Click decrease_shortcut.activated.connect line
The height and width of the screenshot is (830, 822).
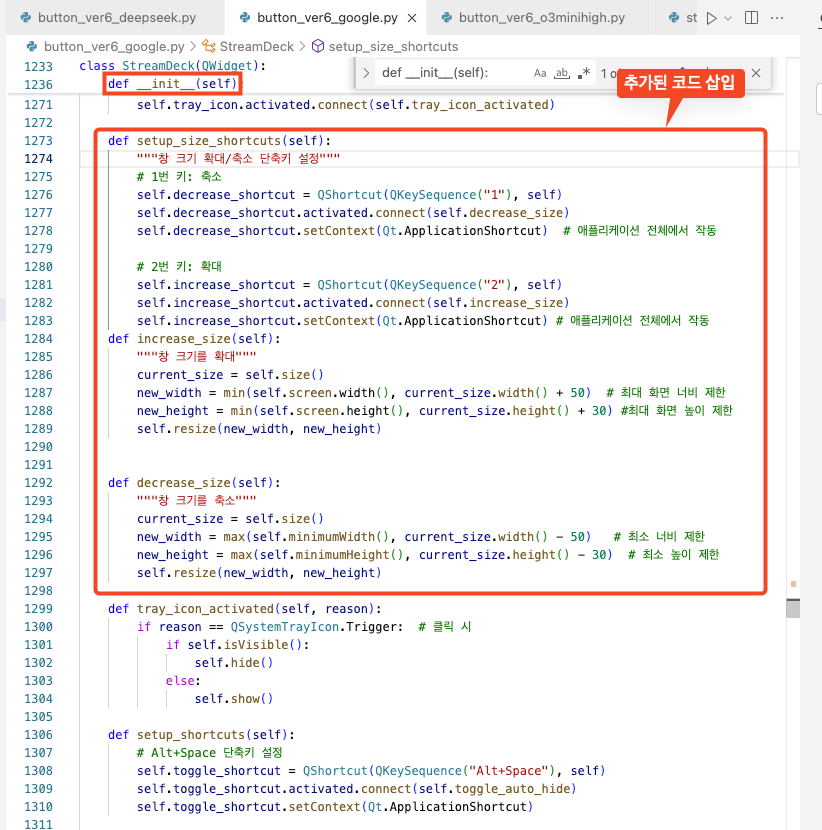pyautogui.click(x=353, y=213)
